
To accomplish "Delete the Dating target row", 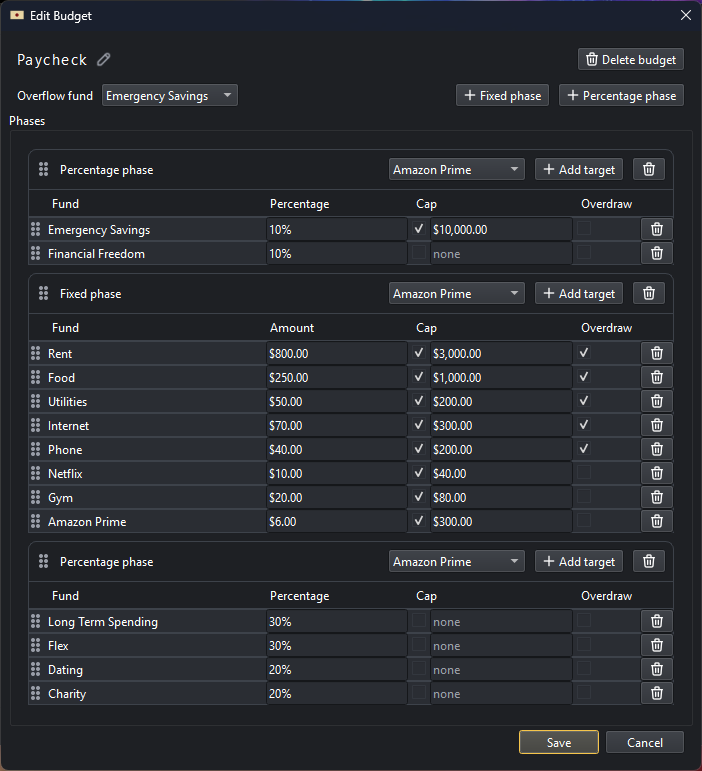I will pos(656,670).
